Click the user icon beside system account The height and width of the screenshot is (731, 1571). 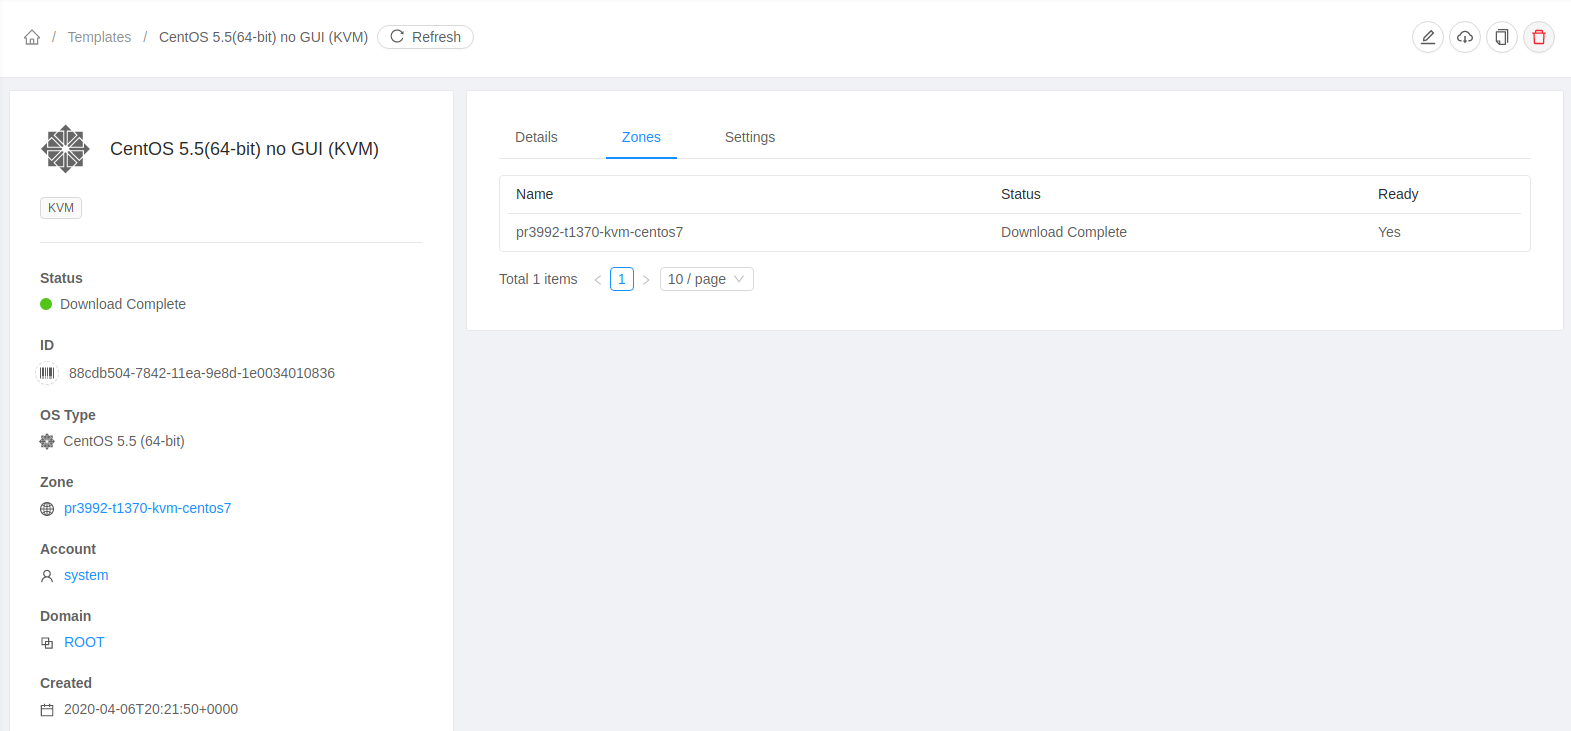47,576
